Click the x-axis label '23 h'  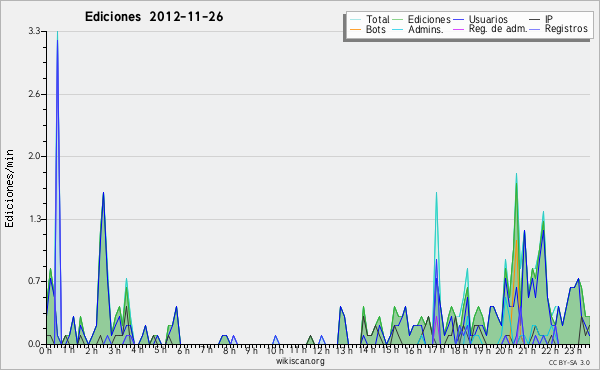(574, 350)
